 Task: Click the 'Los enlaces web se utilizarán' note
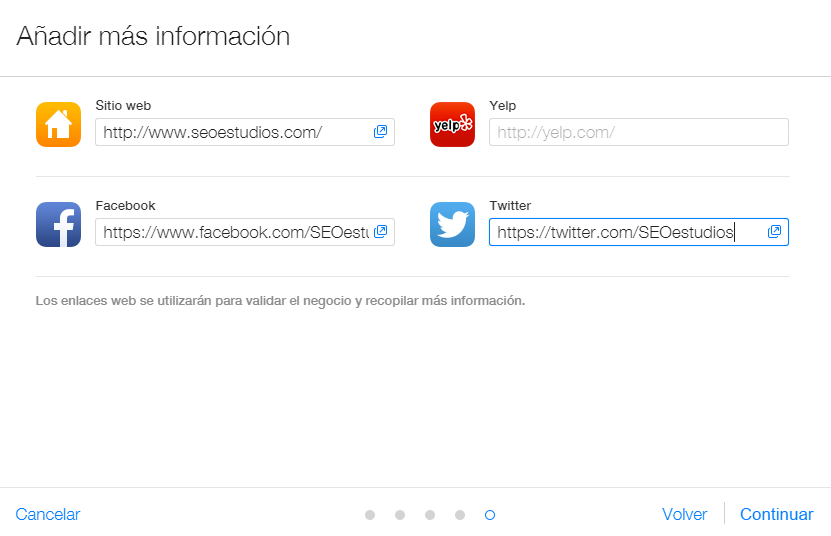[280, 301]
